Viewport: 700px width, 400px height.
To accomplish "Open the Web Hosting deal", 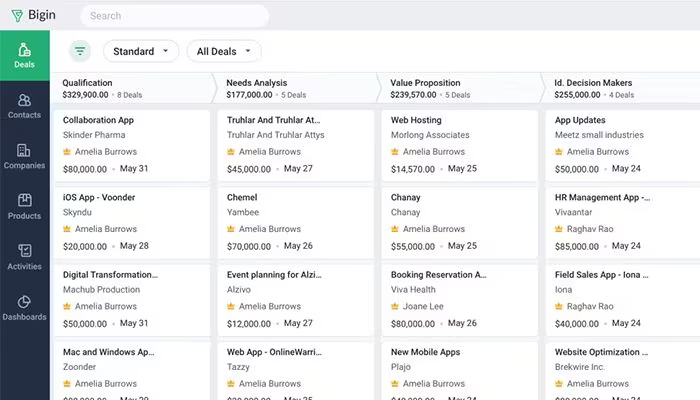I will (416, 120).
